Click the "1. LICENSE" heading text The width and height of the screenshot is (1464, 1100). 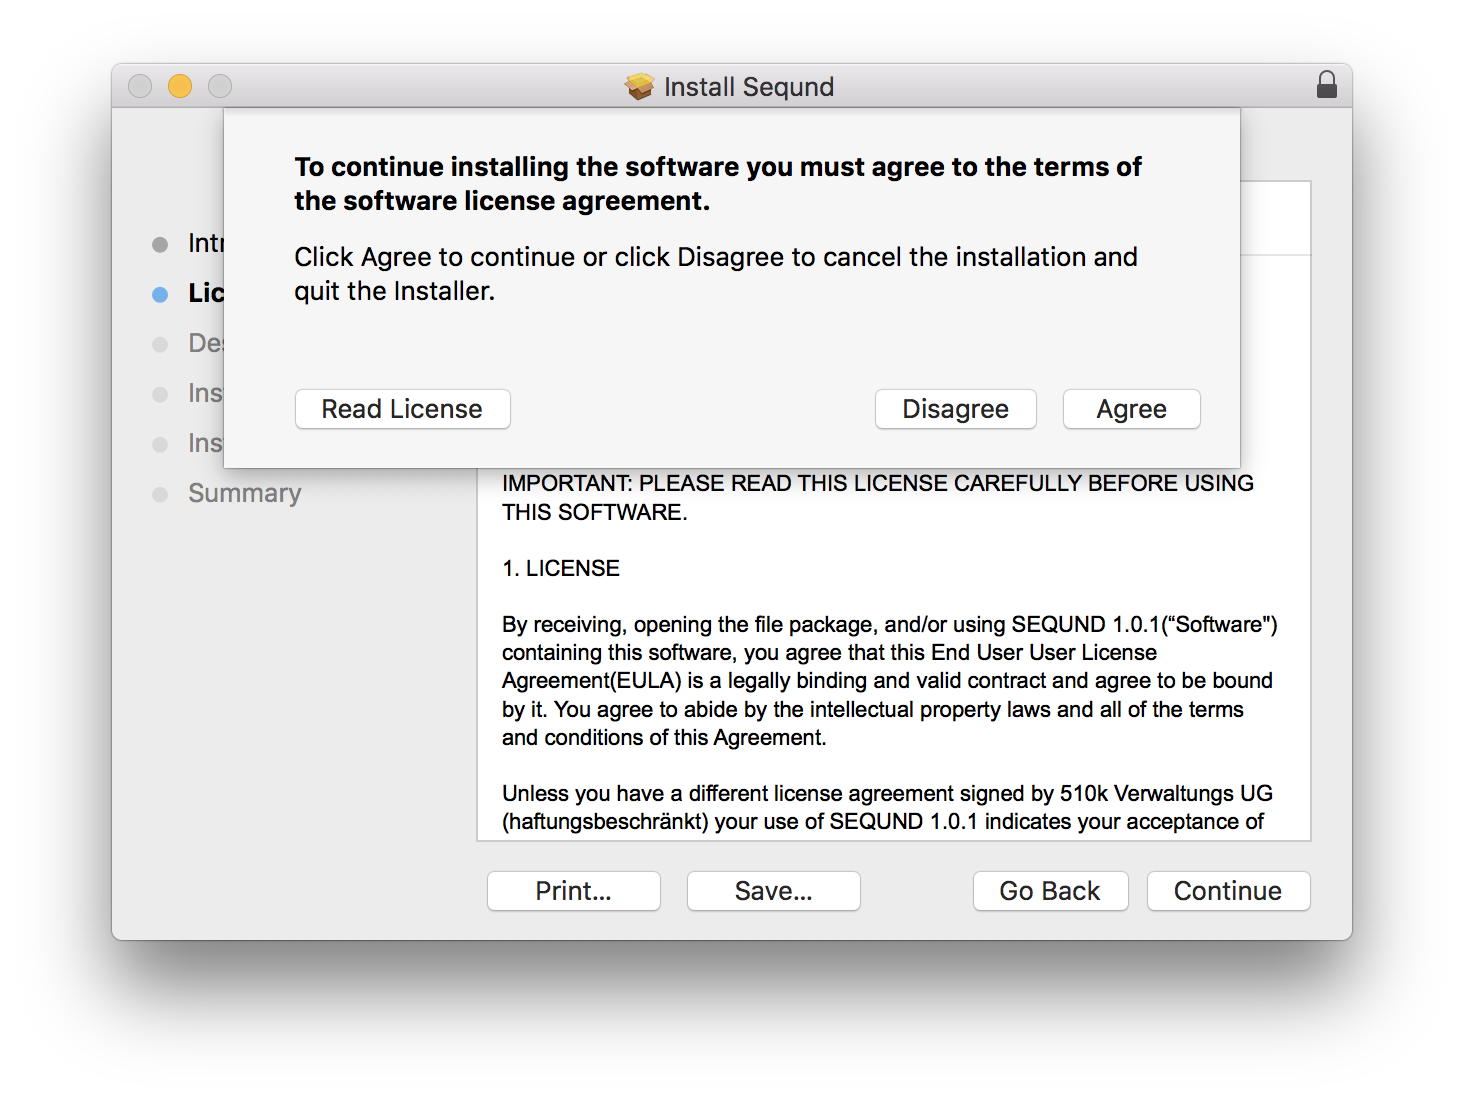pos(561,568)
